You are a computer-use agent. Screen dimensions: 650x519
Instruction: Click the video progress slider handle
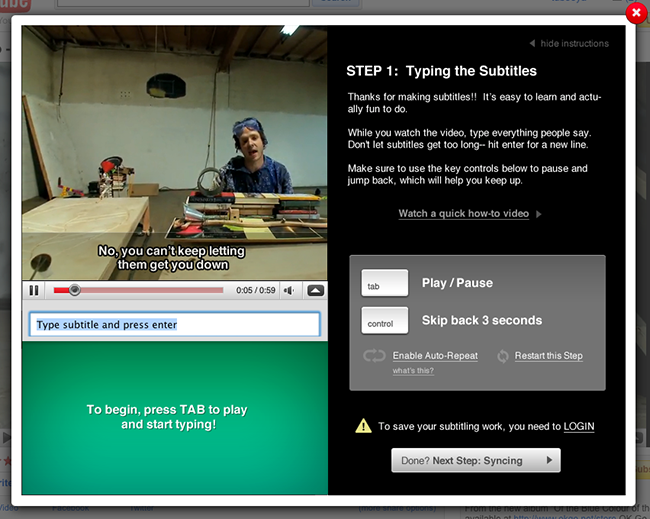coord(74,290)
